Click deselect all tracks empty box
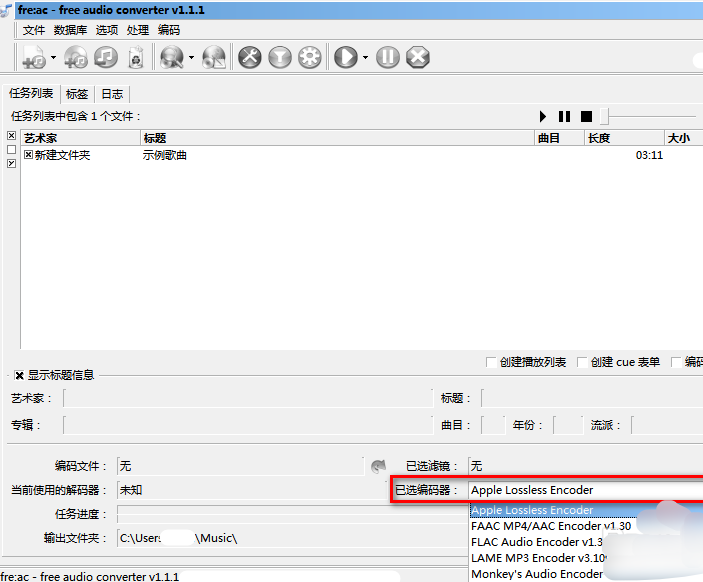 click(x=12, y=149)
